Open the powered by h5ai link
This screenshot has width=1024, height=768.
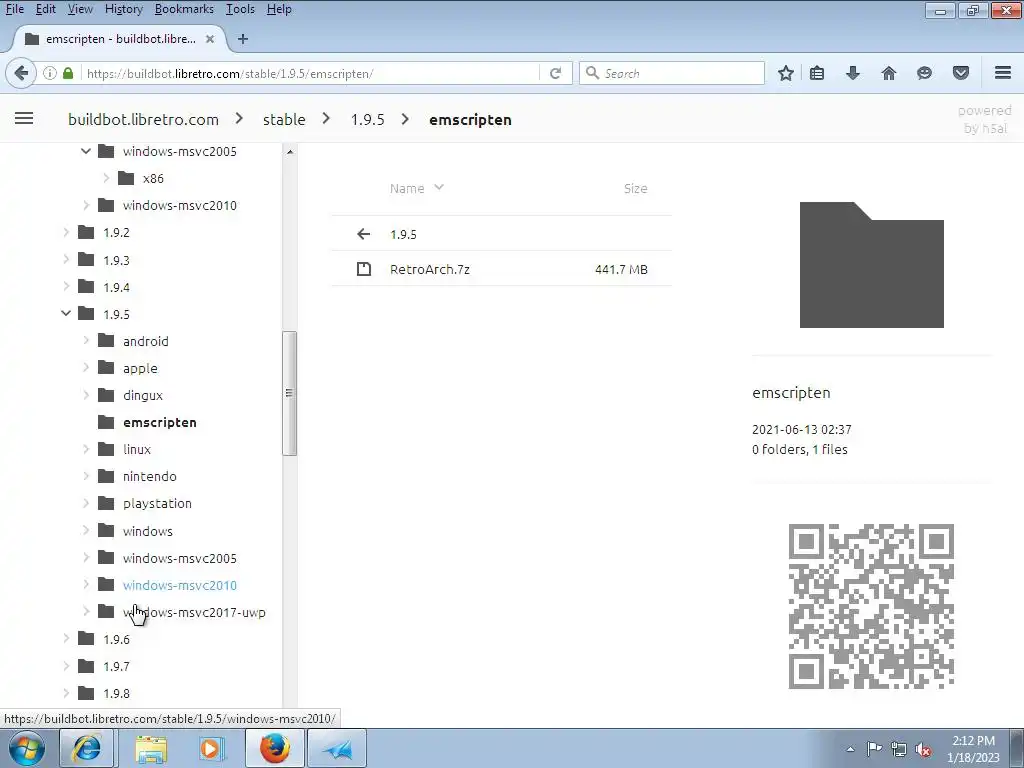(x=985, y=119)
